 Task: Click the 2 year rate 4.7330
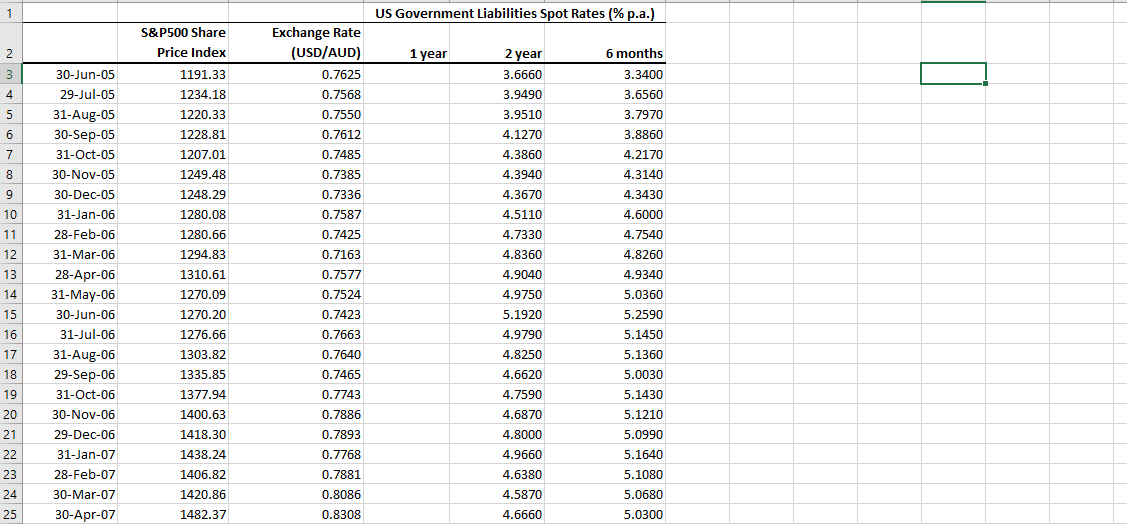(x=497, y=234)
